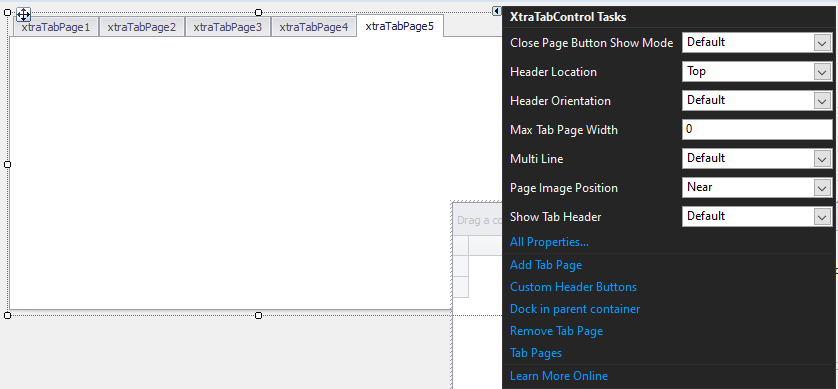The height and width of the screenshot is (389, 838).
Task: Open the xtraTabPage3 tab
Action: pyautogui.click(x=228, y=27)
